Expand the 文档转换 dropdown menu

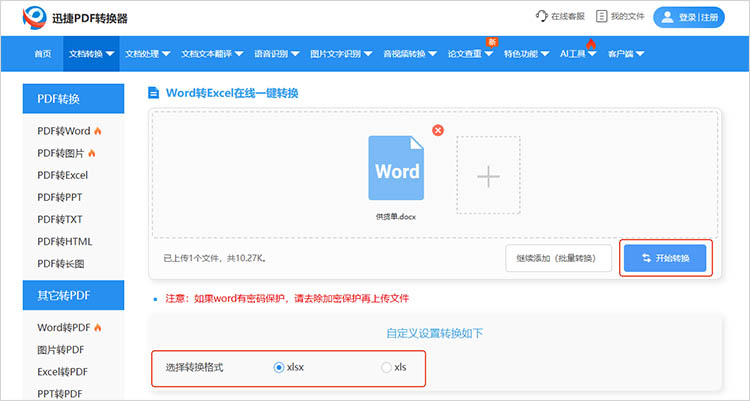(91, 54)
